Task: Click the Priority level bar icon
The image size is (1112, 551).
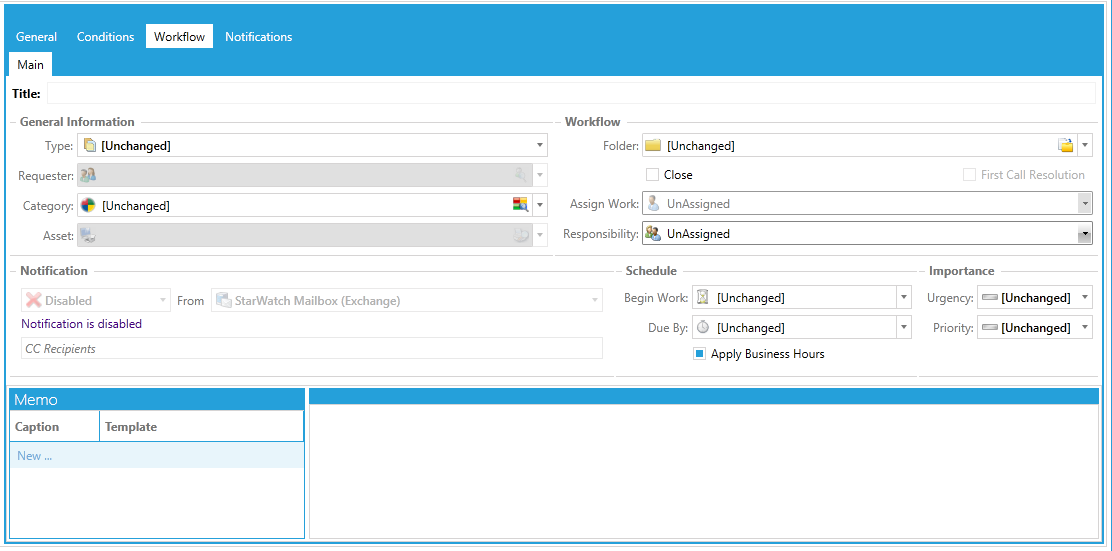Action: tap(990, 328)
